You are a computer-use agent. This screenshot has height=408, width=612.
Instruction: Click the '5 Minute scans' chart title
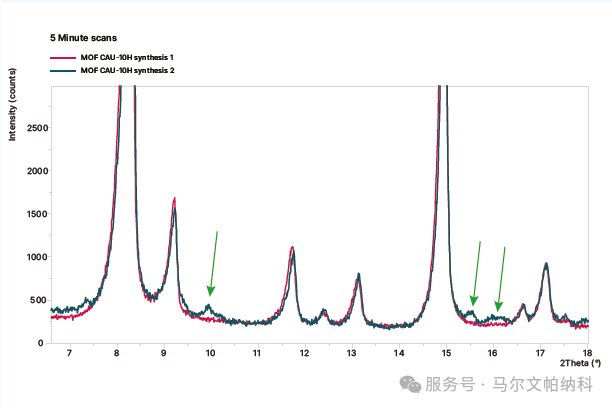84,37
